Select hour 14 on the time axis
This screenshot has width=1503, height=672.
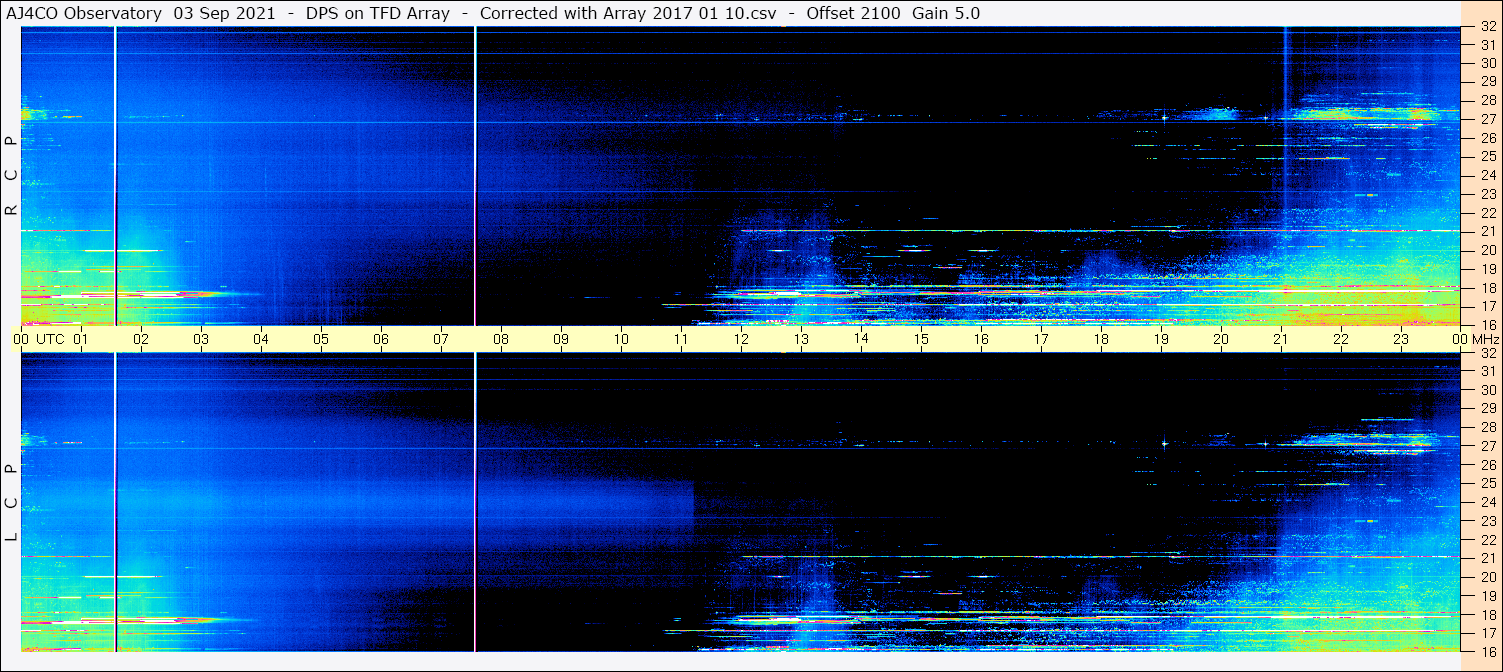[861, 339]
